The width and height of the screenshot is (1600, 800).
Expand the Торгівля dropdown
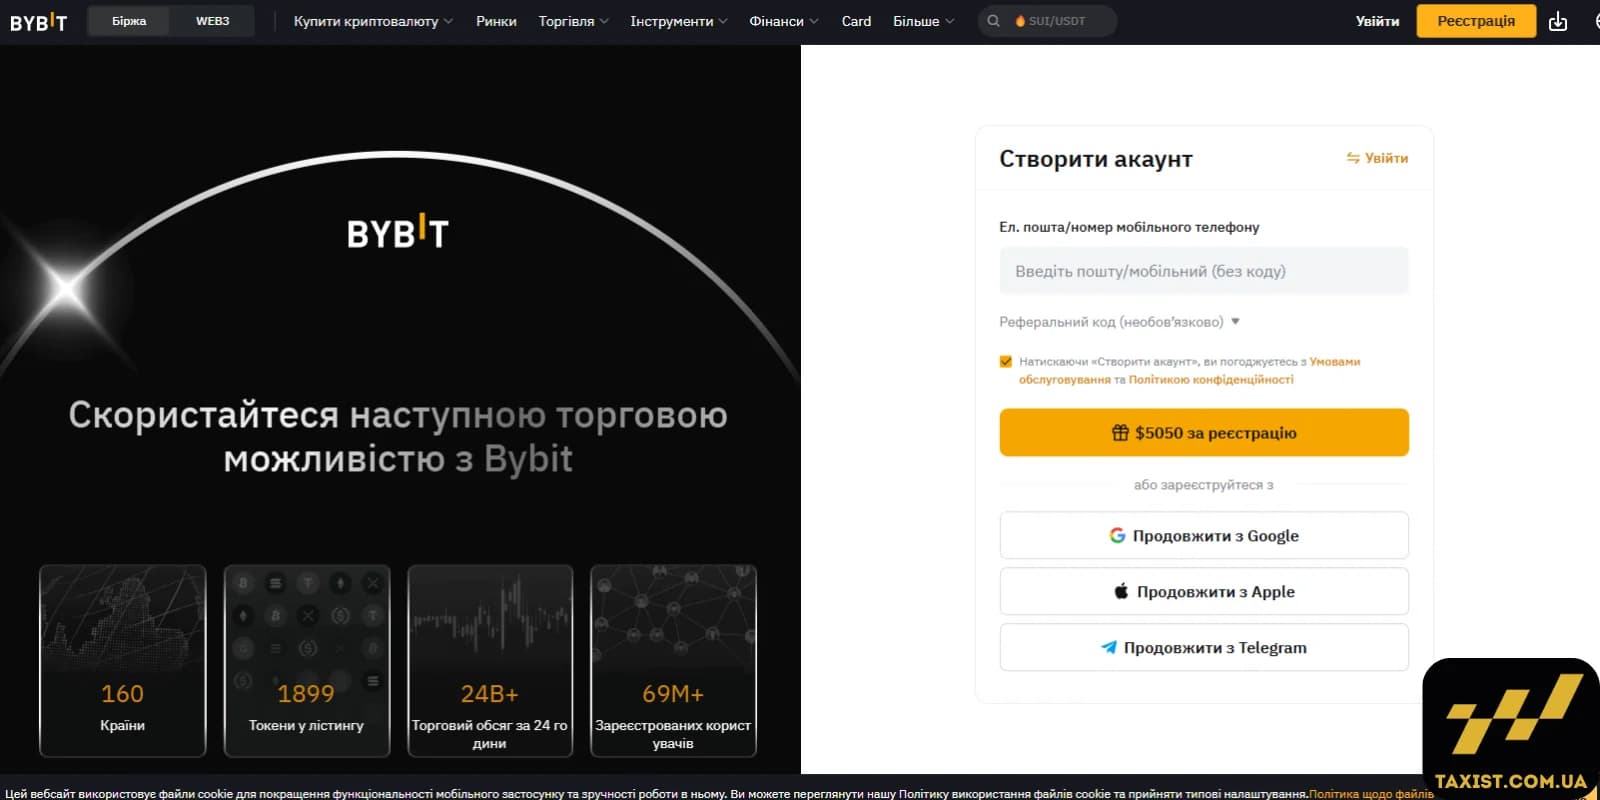[573, 21]
